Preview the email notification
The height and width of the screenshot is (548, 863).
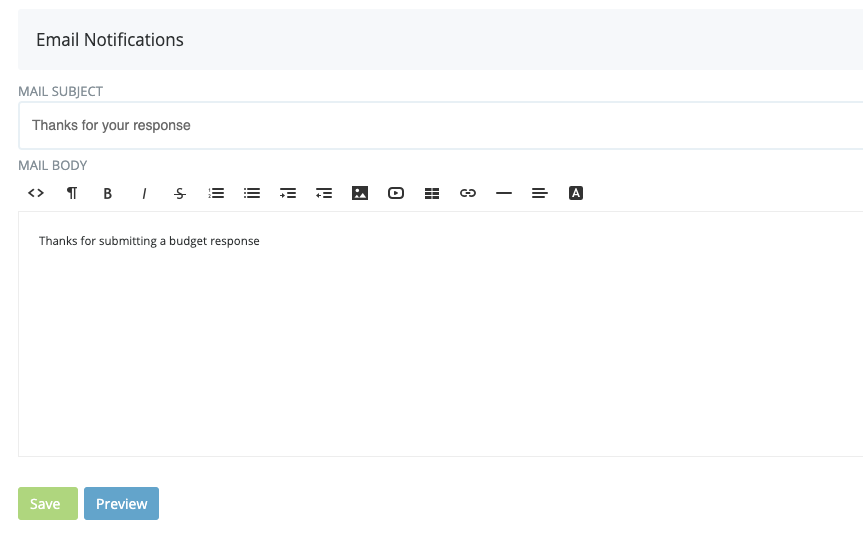click(122, 503)
